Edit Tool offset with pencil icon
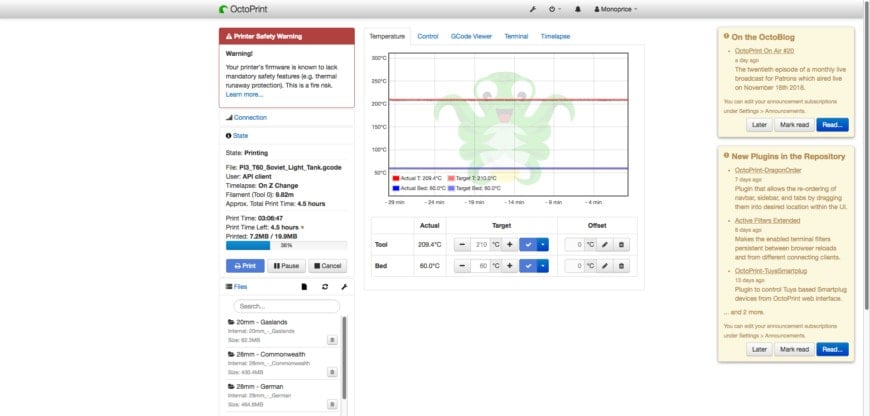The width and height of the screenshot is (870, 416). pos(604,245)
